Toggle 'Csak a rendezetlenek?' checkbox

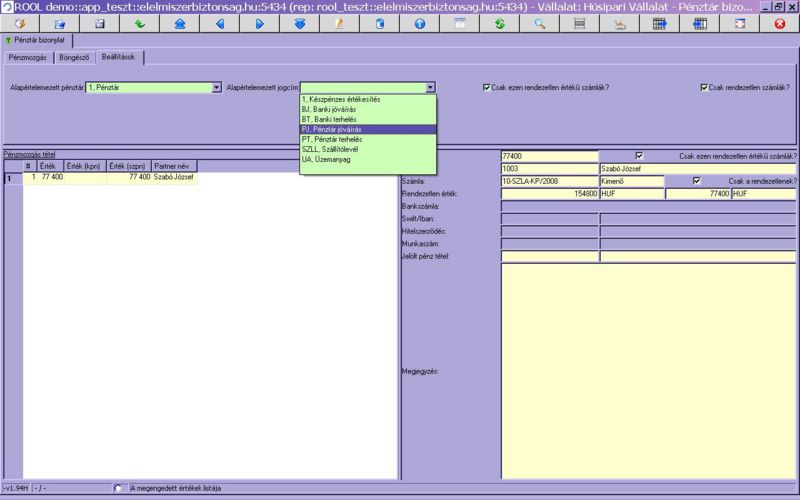pyautogui.click(x=697, y=181)
